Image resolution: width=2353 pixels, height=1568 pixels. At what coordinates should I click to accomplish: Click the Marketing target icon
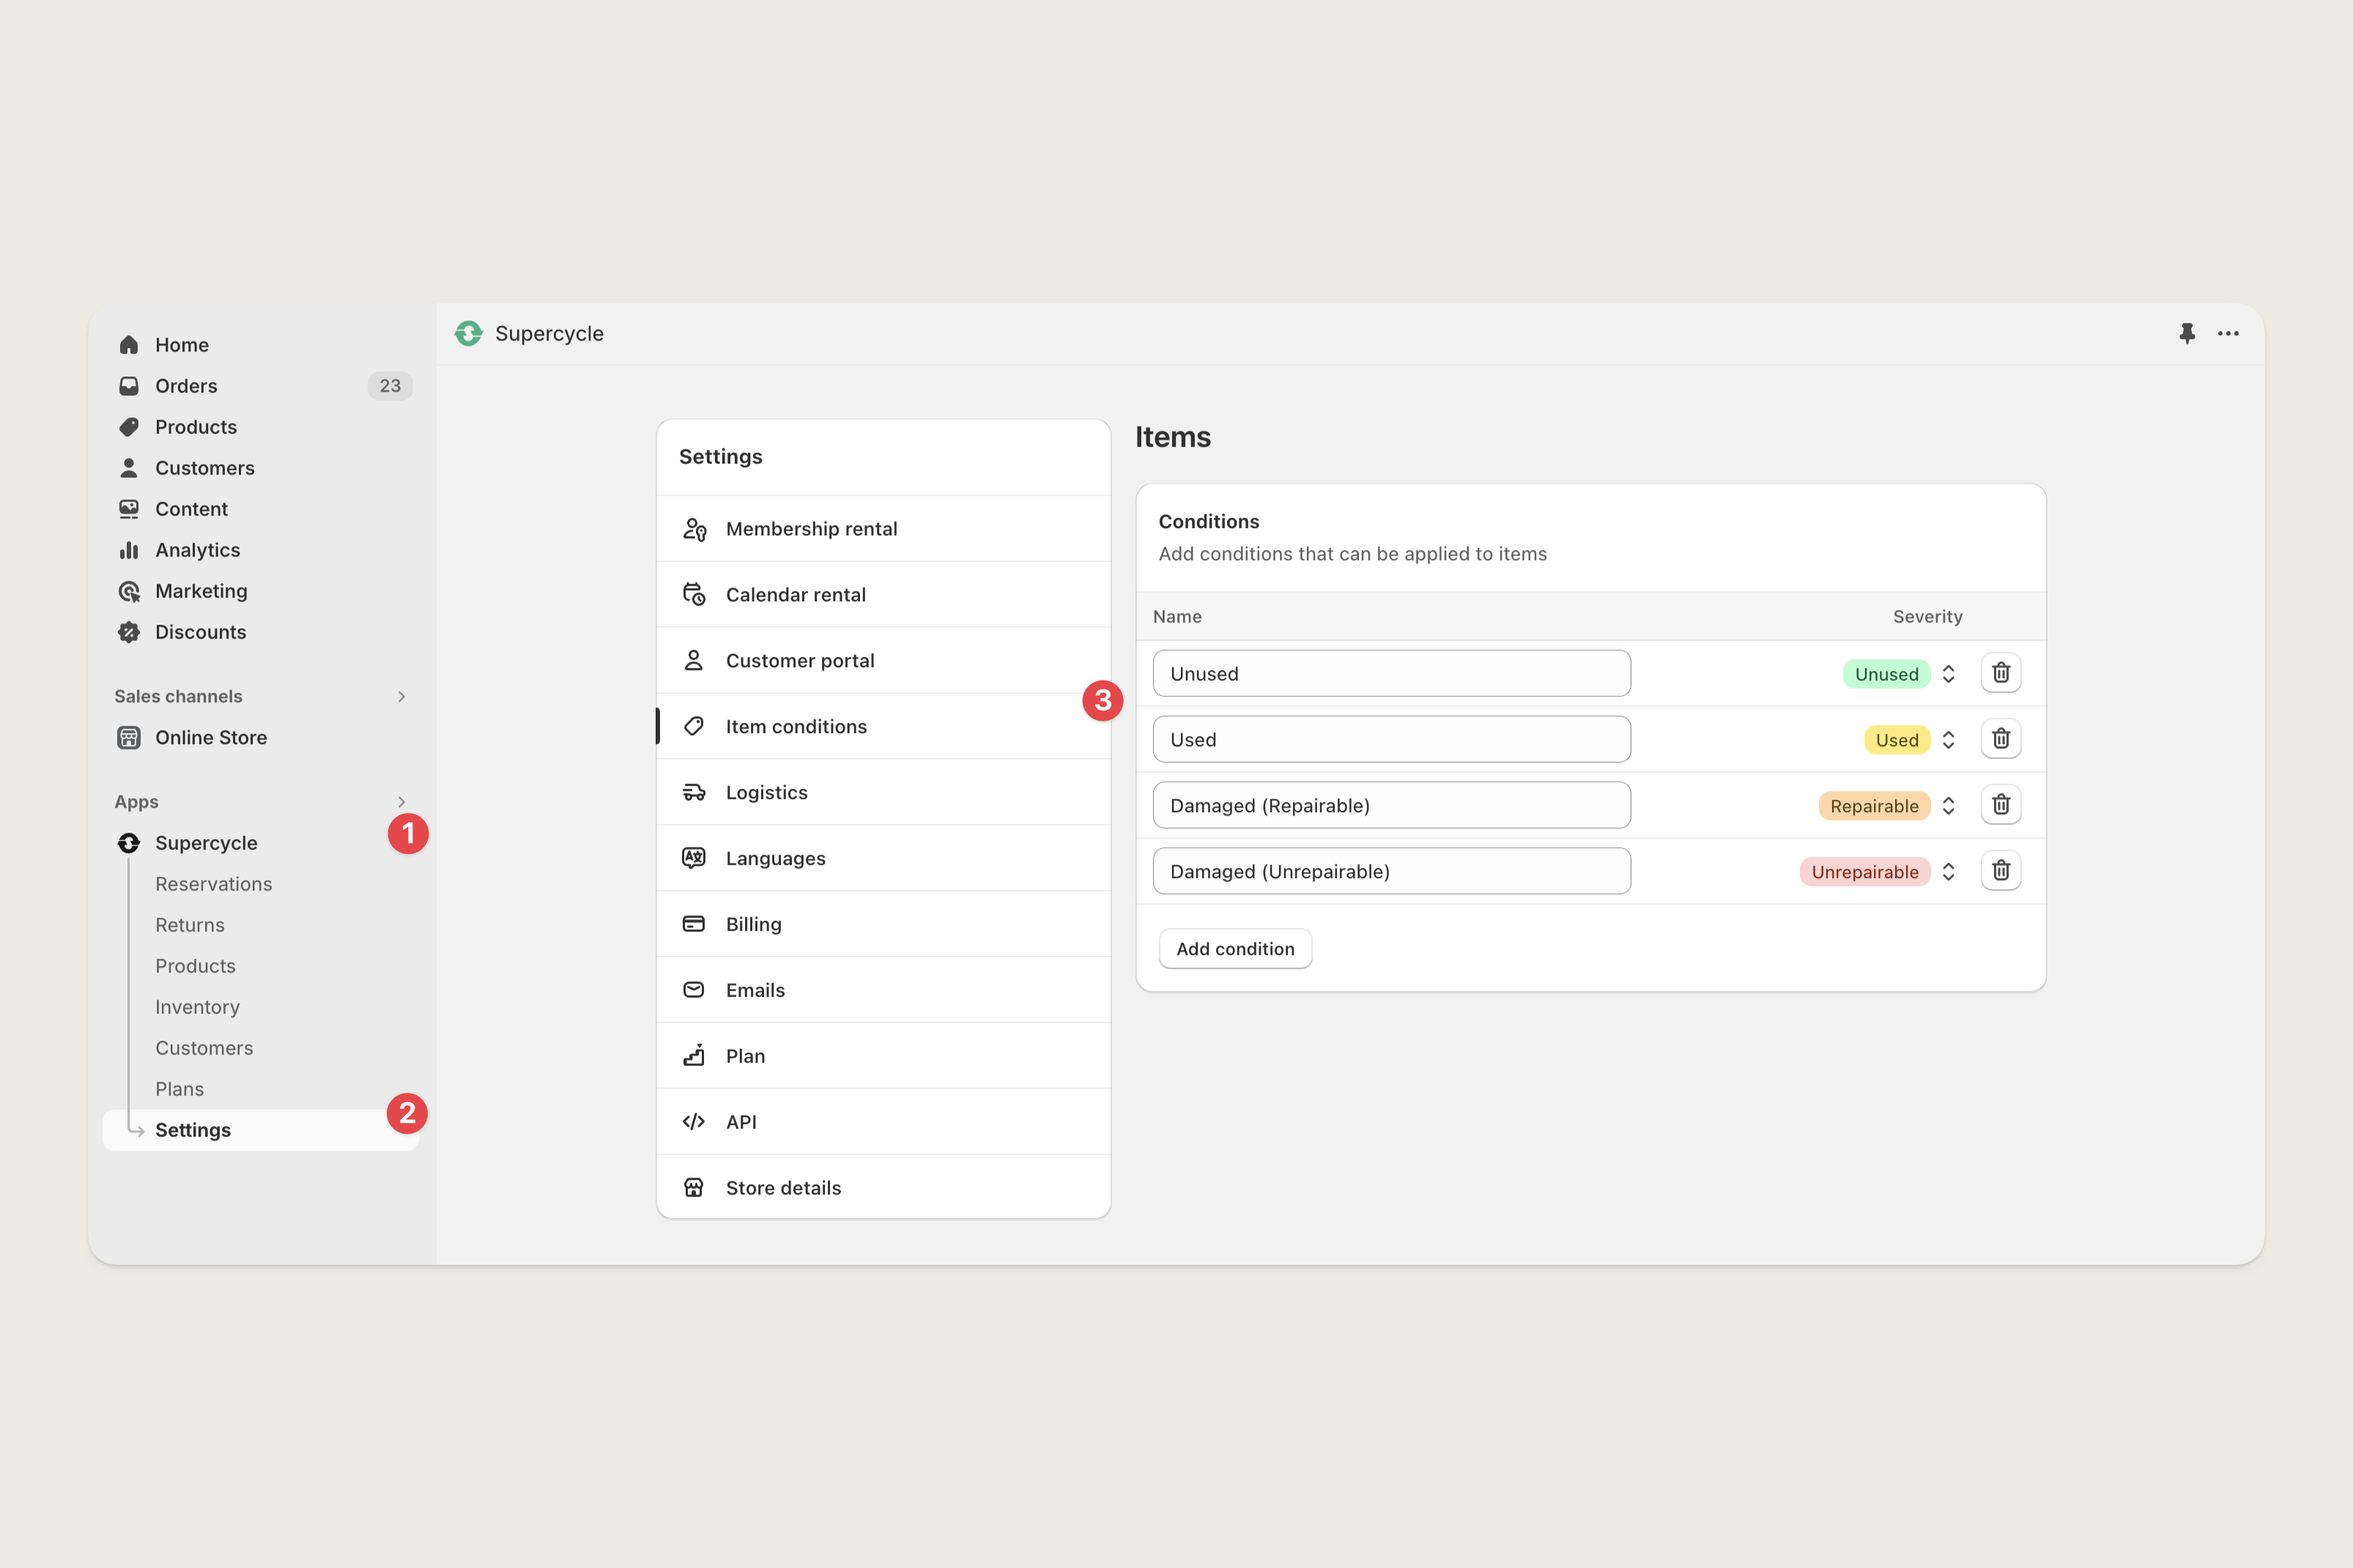pyautogui.click(x=129, y=591)
